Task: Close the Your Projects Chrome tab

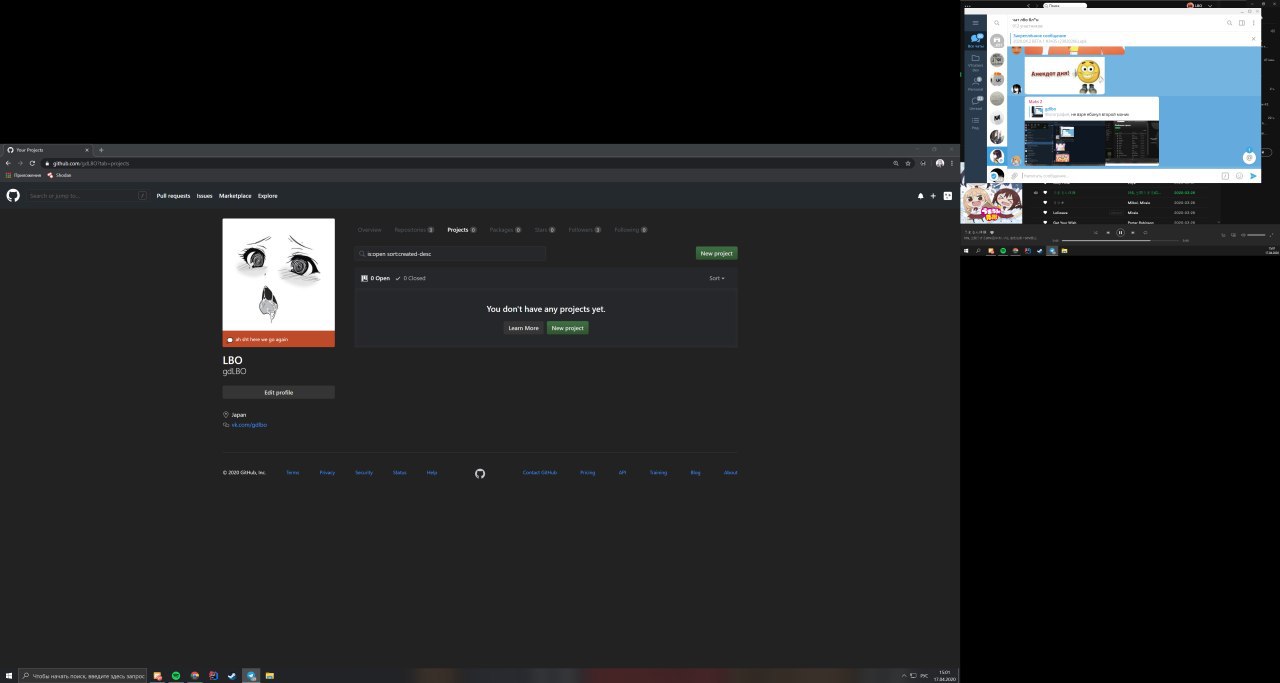Action: coord(89,150)
